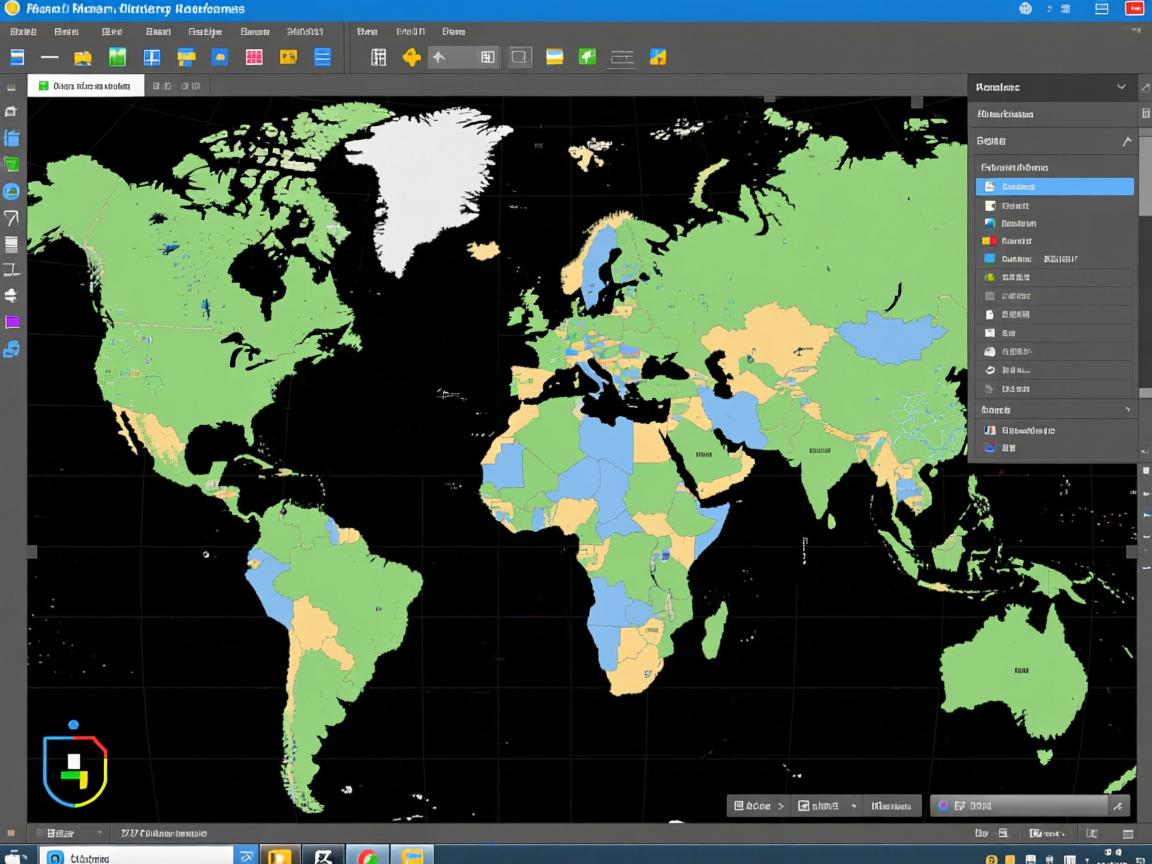Screen dimensions: 1152x864
Task: Open the dropdown next to the second status bar button
Action: (855, 805)
